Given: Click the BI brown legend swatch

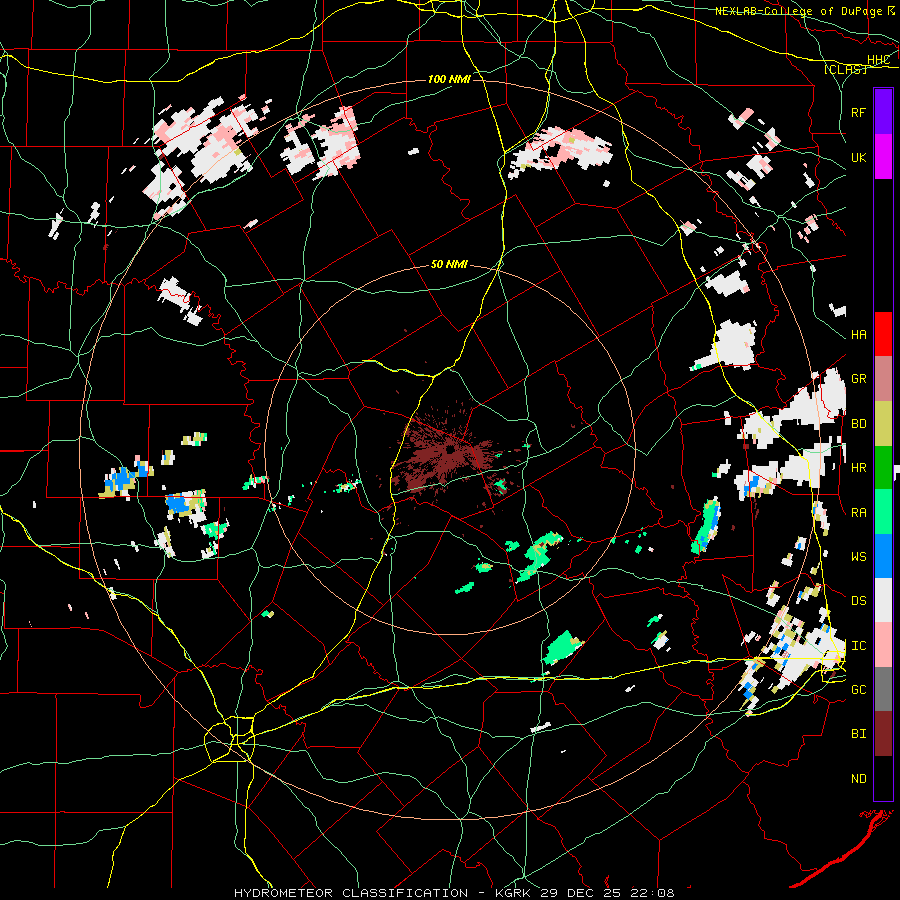Looking at the screenshot, I should [x=883, y=734].
